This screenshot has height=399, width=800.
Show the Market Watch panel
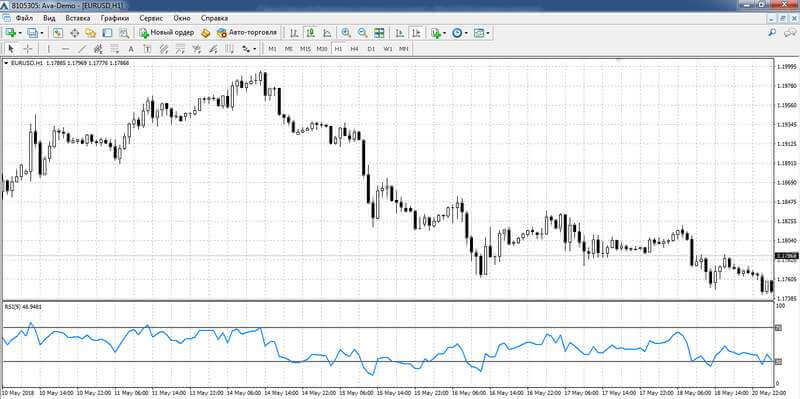click(58, 33)
